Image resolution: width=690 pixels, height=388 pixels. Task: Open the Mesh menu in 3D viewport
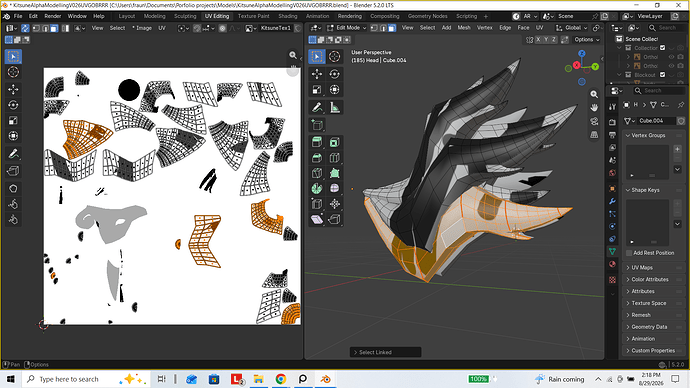[464, 28]
